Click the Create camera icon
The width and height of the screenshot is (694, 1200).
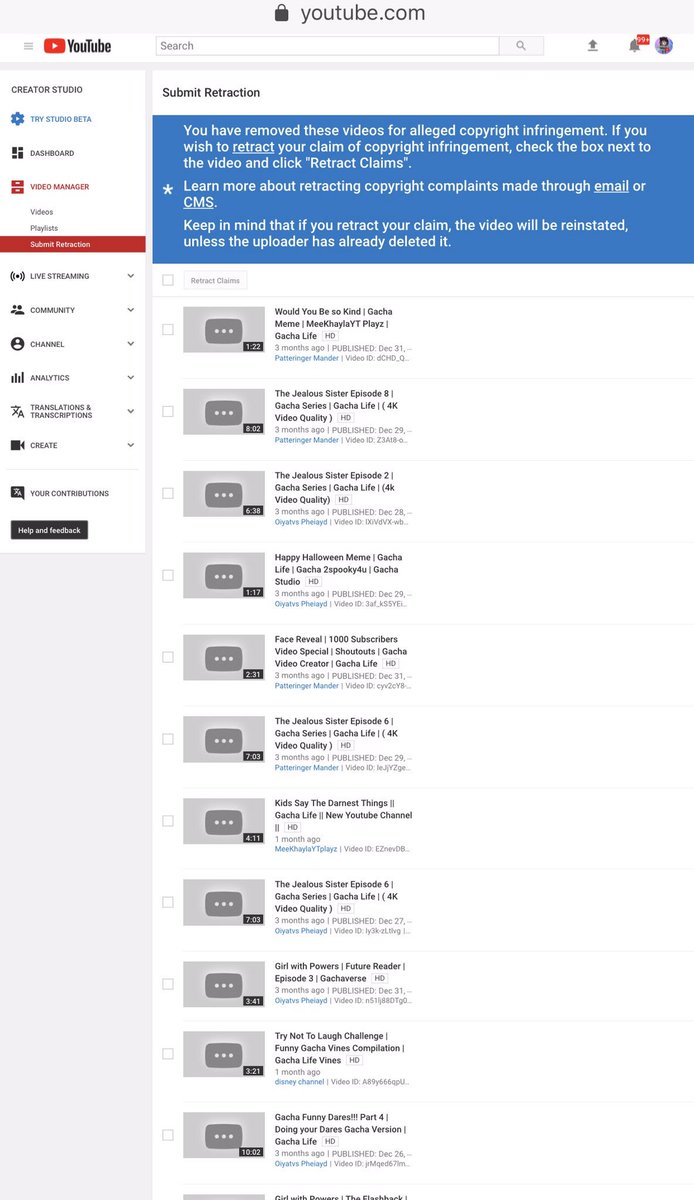[x=17, y=445]
